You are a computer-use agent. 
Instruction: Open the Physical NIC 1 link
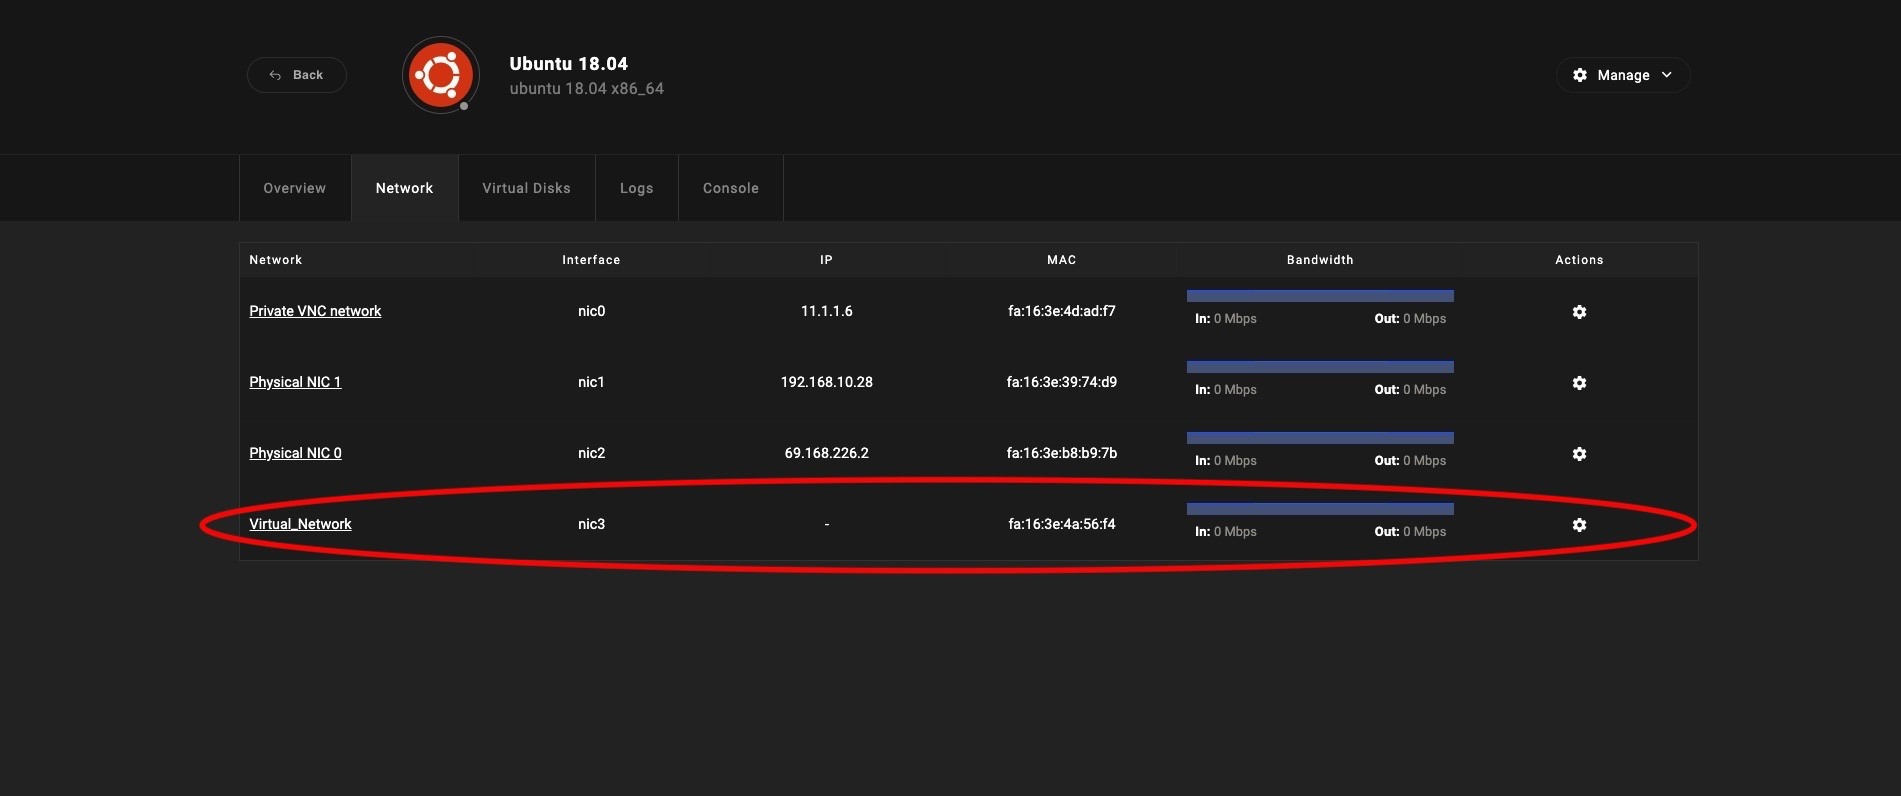coord(295,382)
